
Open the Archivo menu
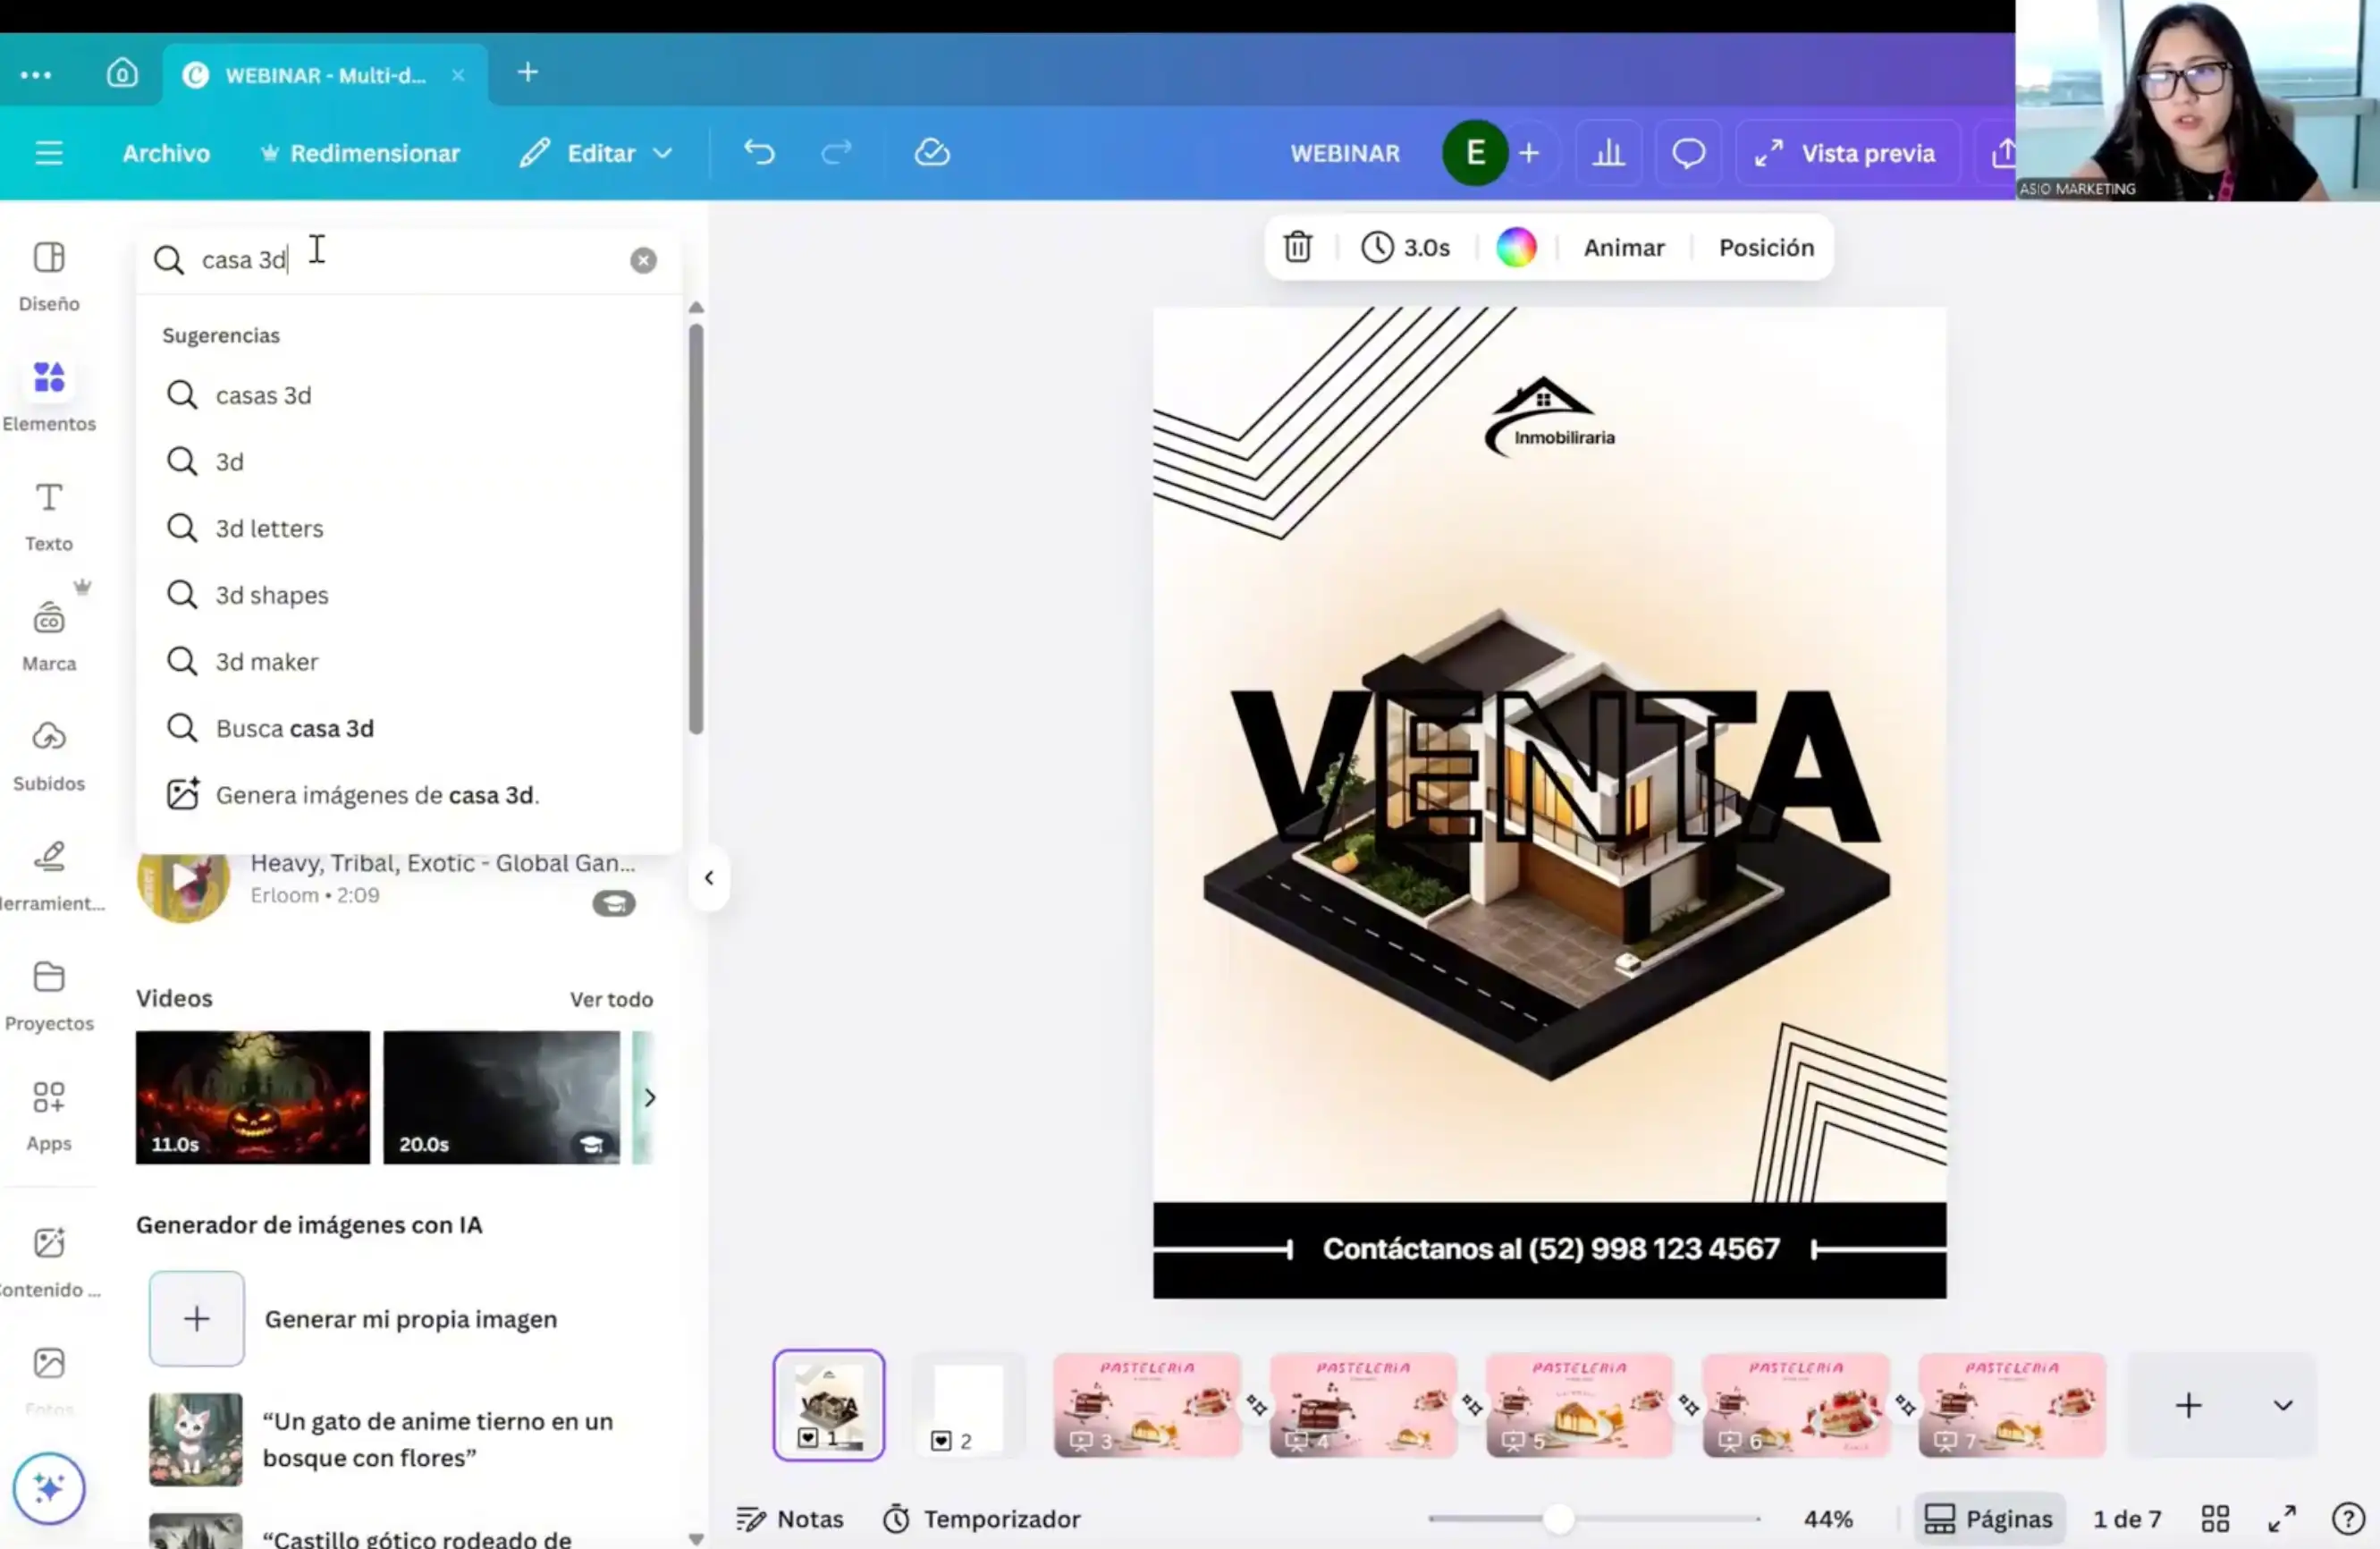[165, 153]
